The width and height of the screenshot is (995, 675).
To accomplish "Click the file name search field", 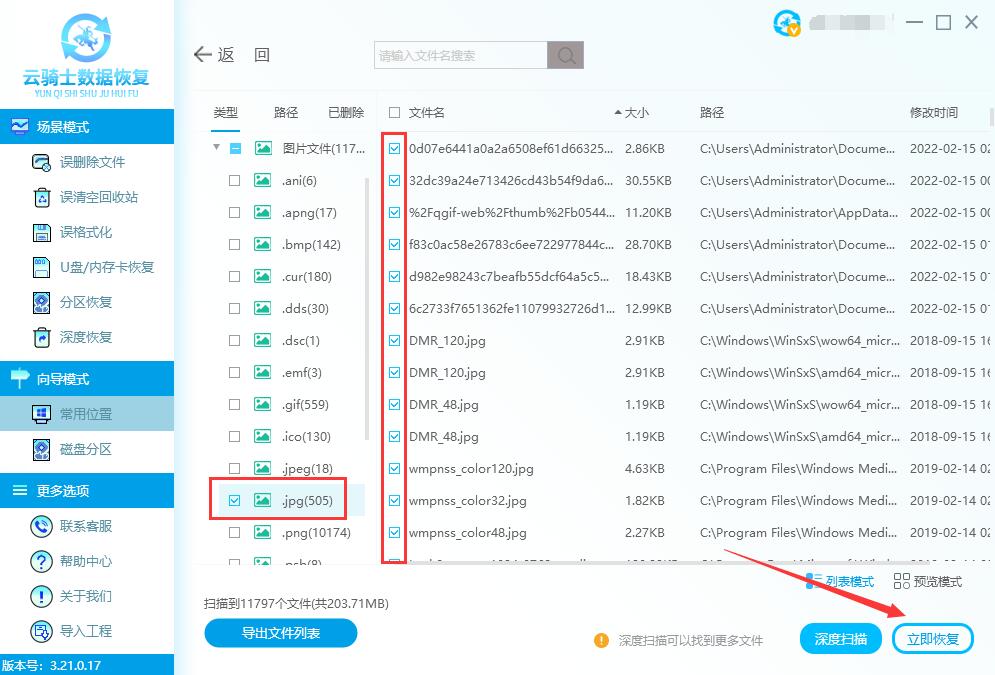I will [x=461, y=55].
